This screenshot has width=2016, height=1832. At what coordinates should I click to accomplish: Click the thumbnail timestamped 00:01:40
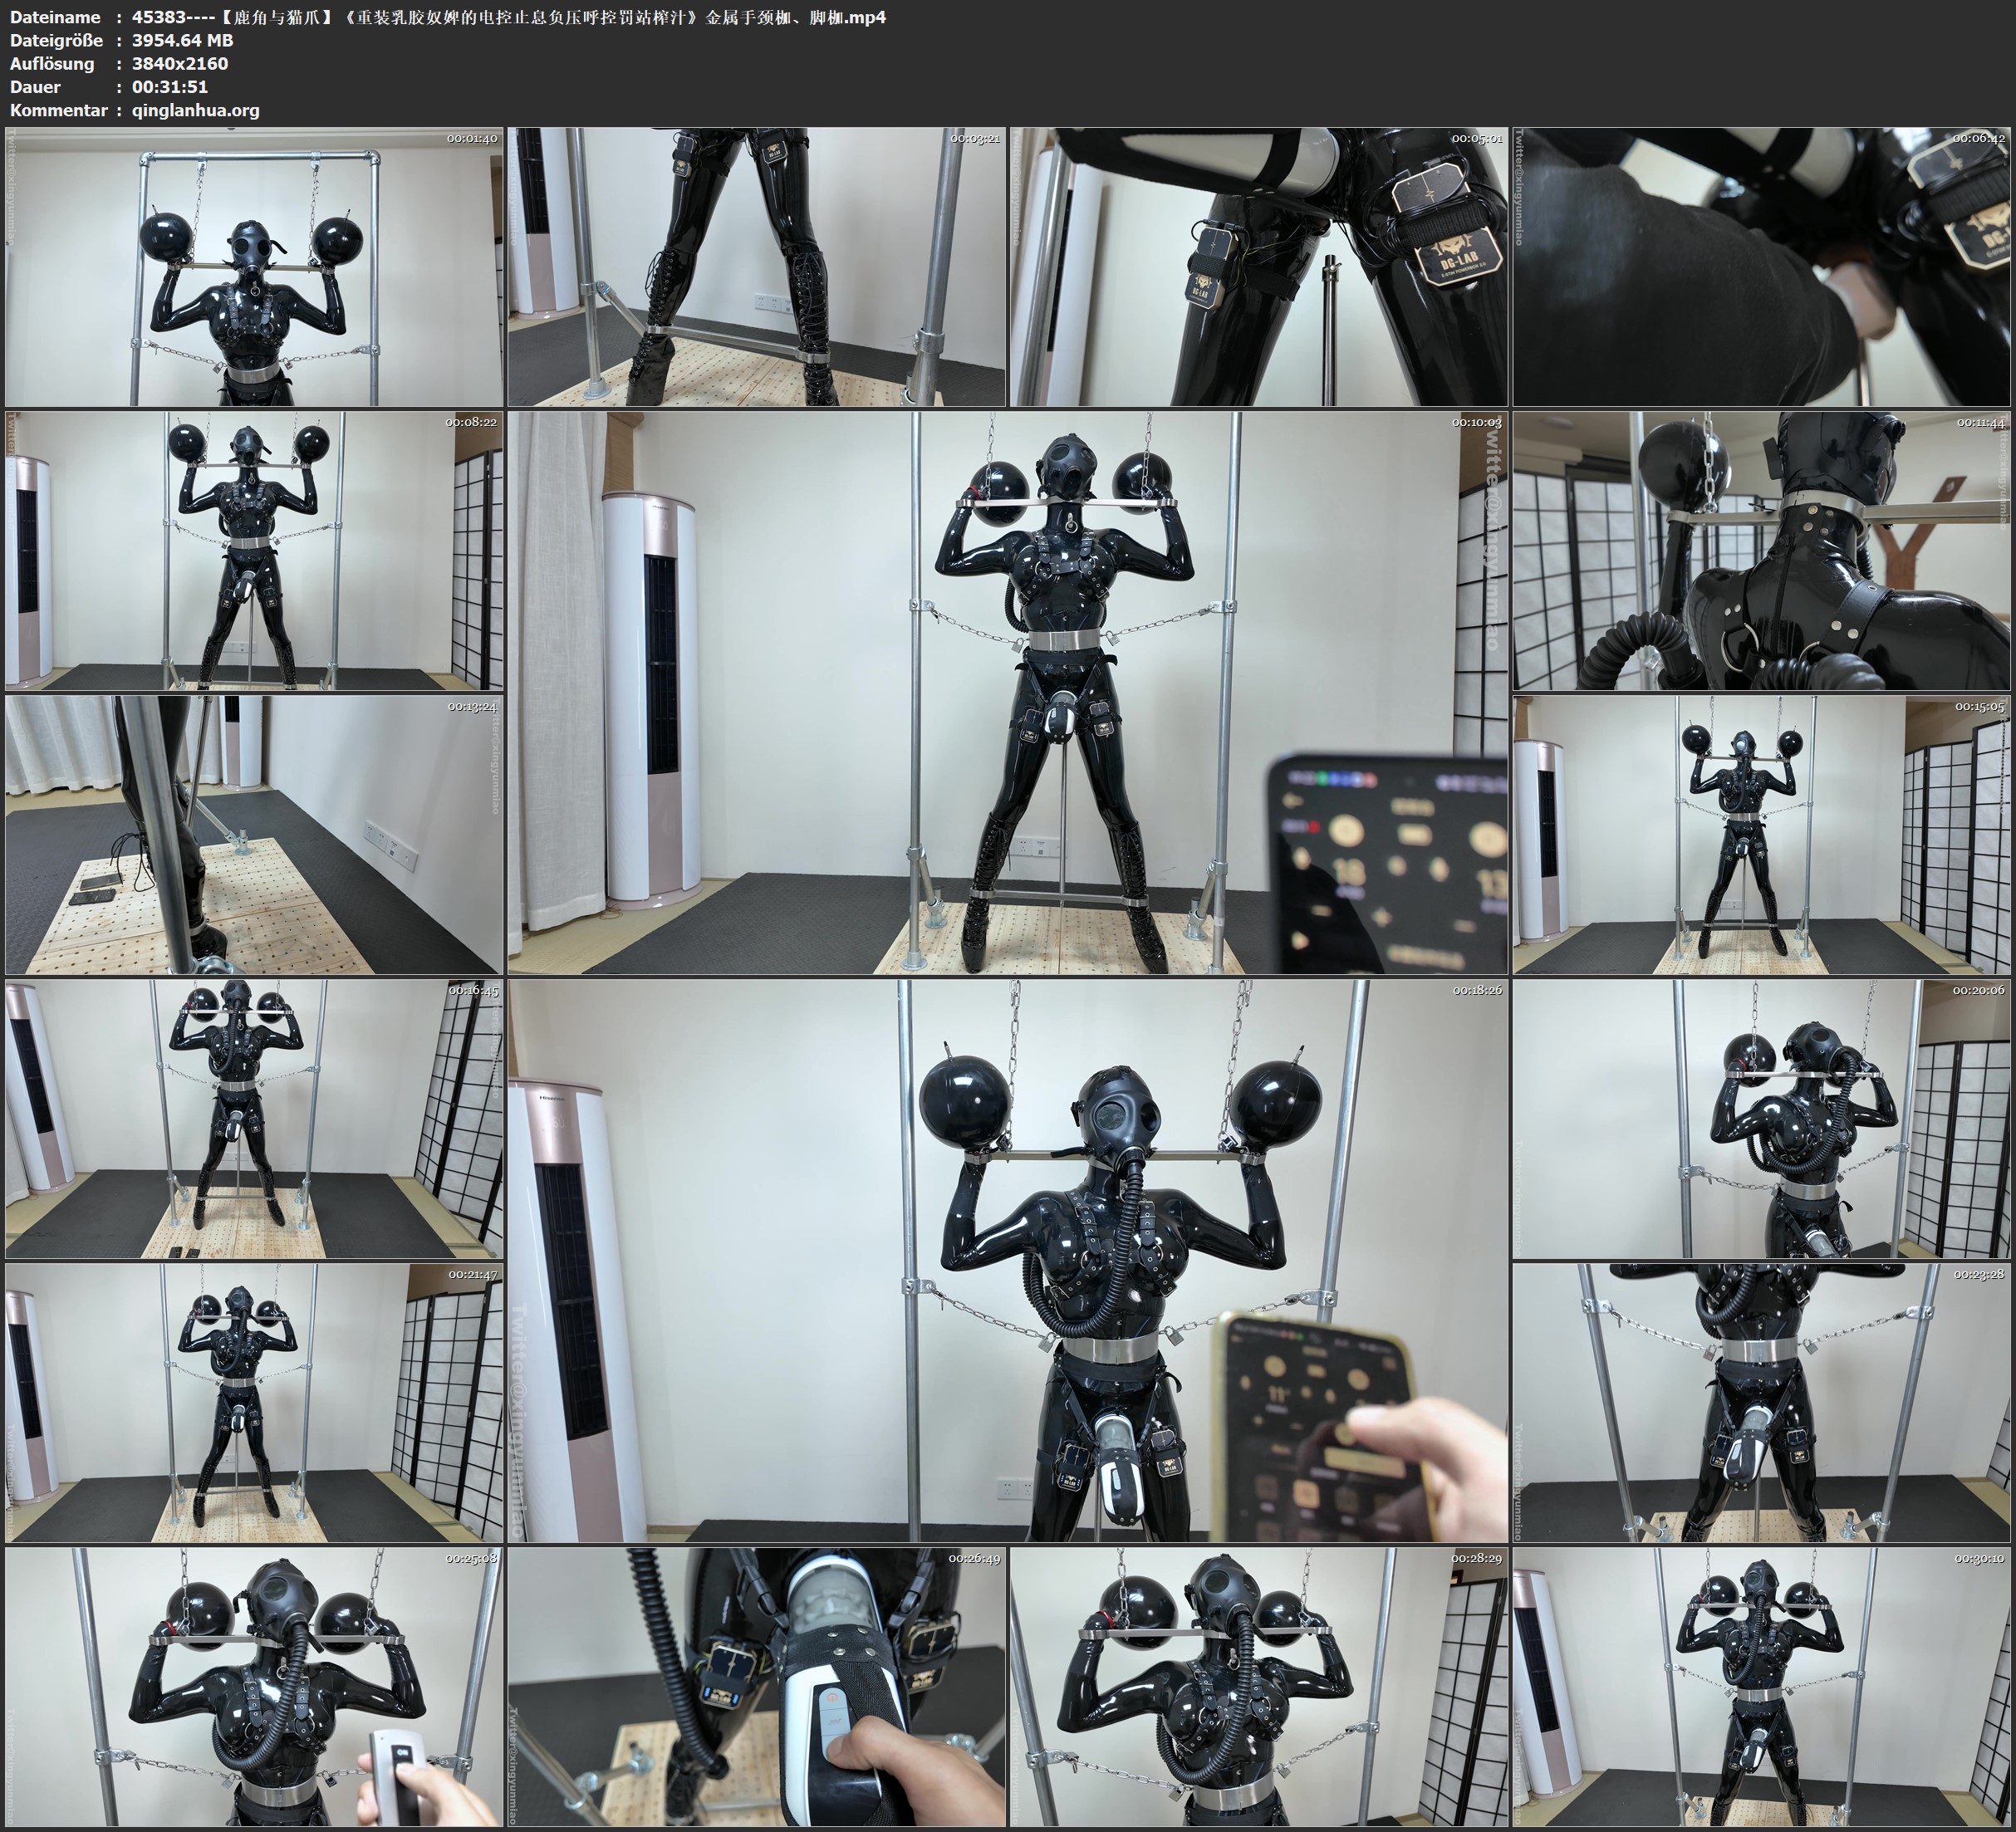254,266
